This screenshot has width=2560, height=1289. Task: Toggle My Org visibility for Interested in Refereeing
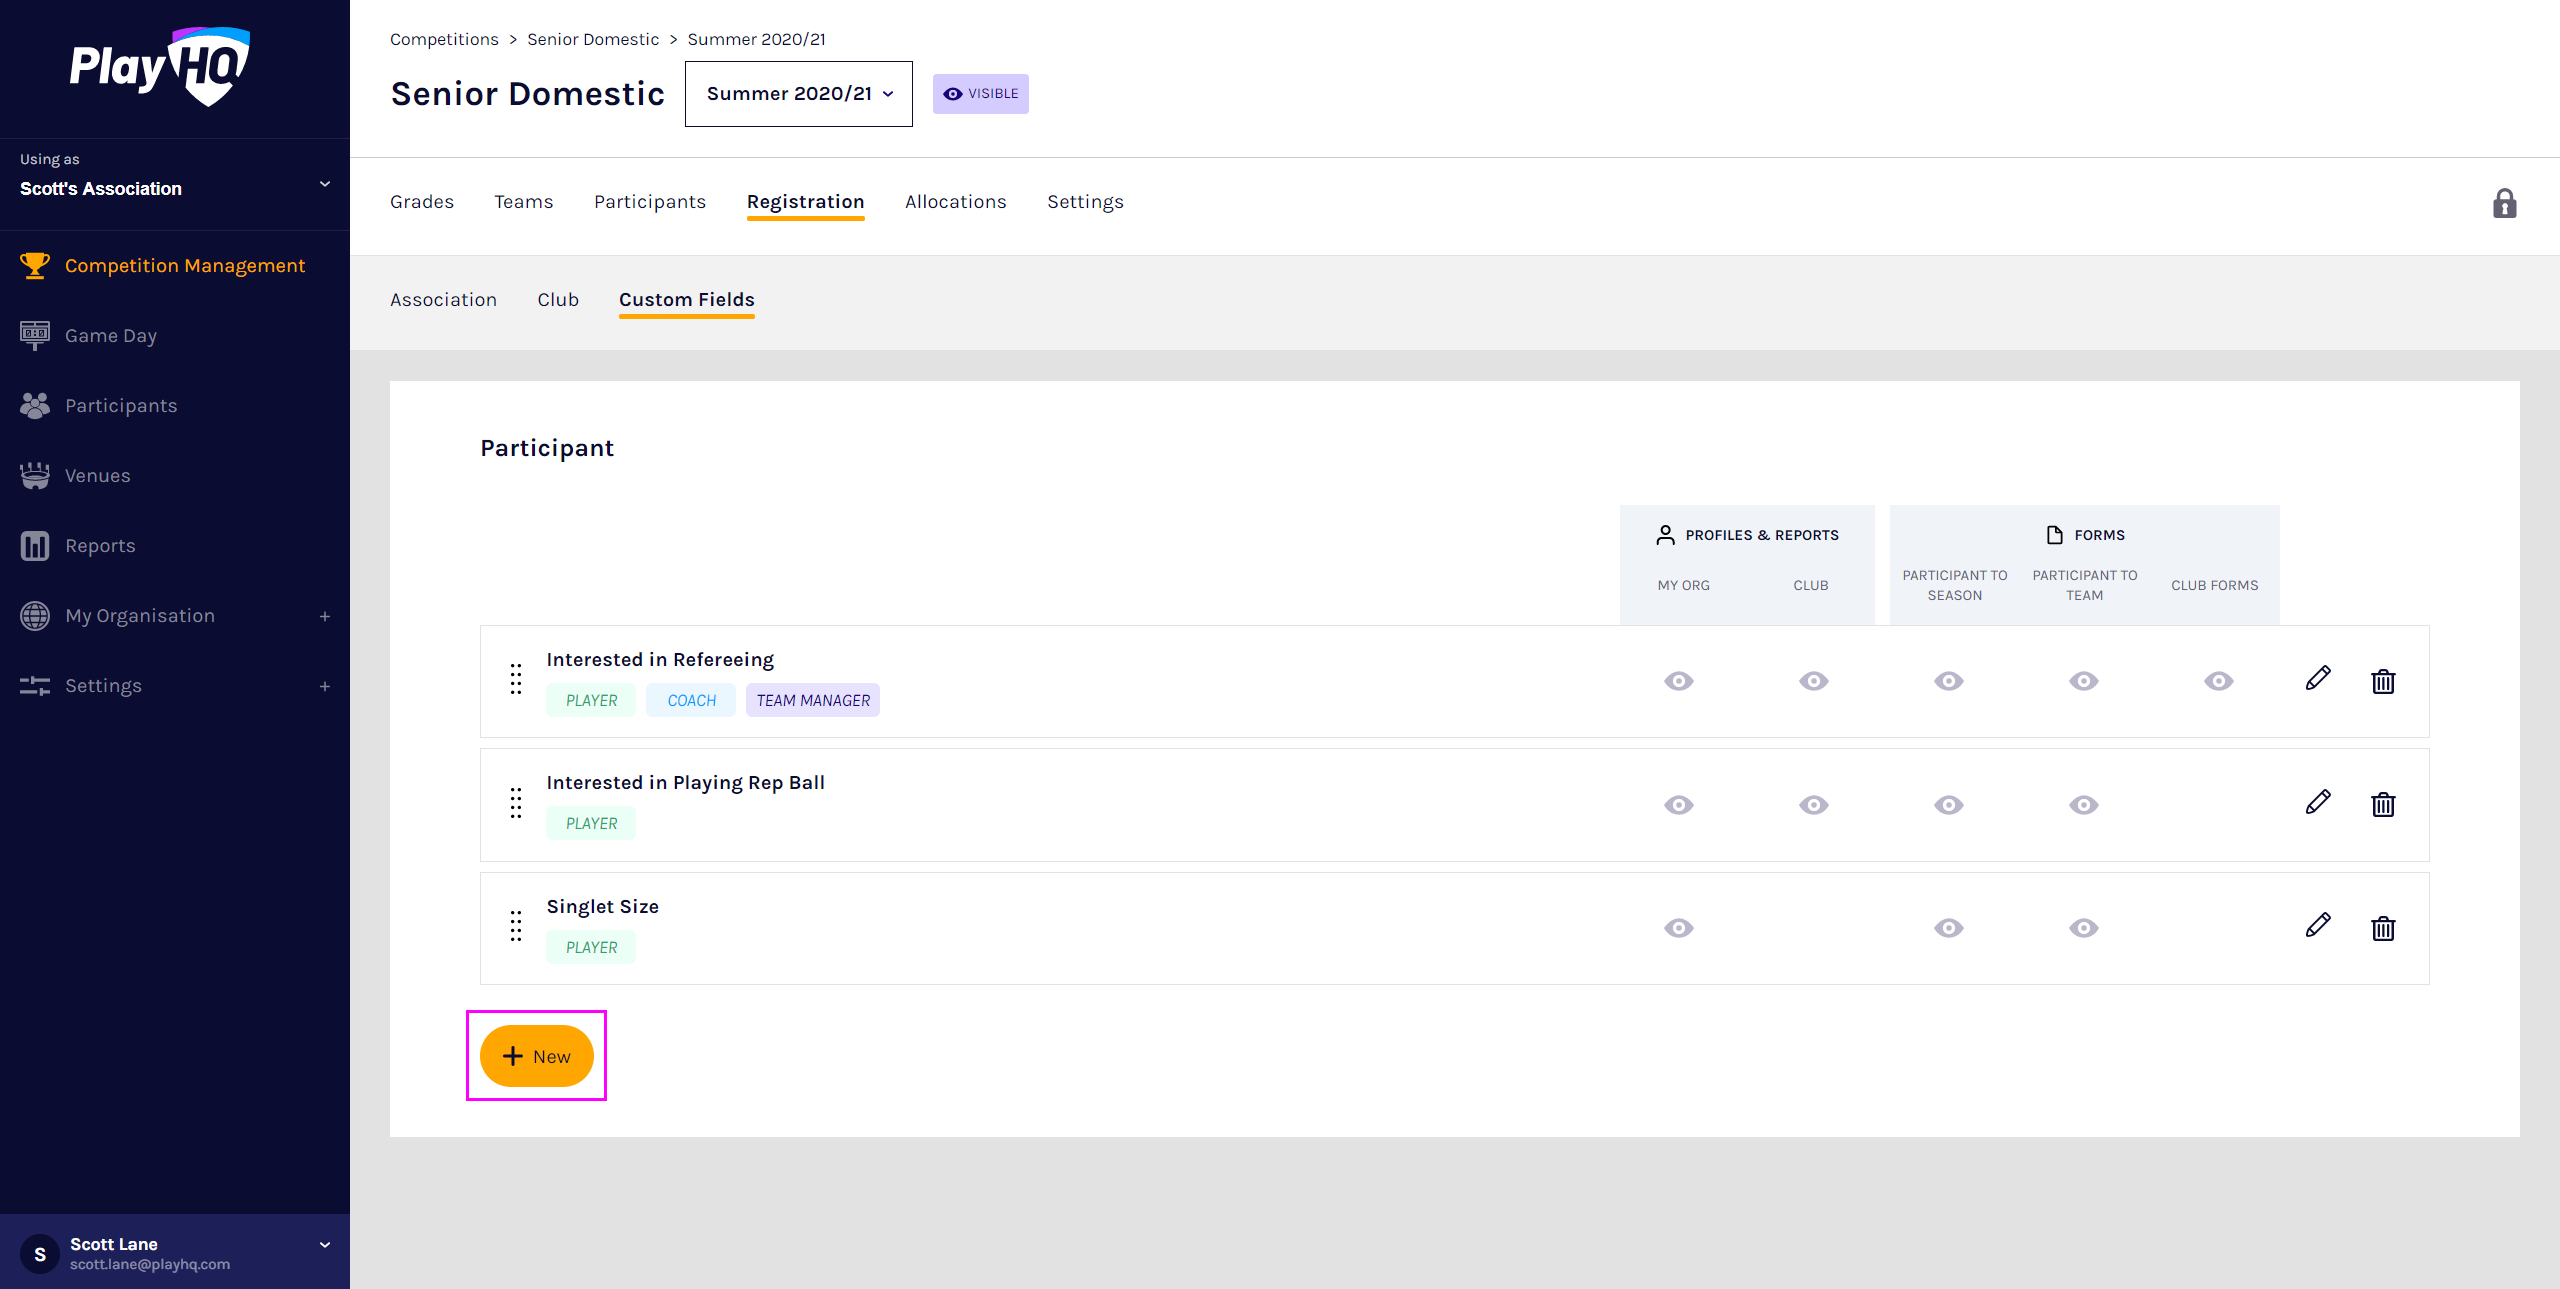[1679, 681]
